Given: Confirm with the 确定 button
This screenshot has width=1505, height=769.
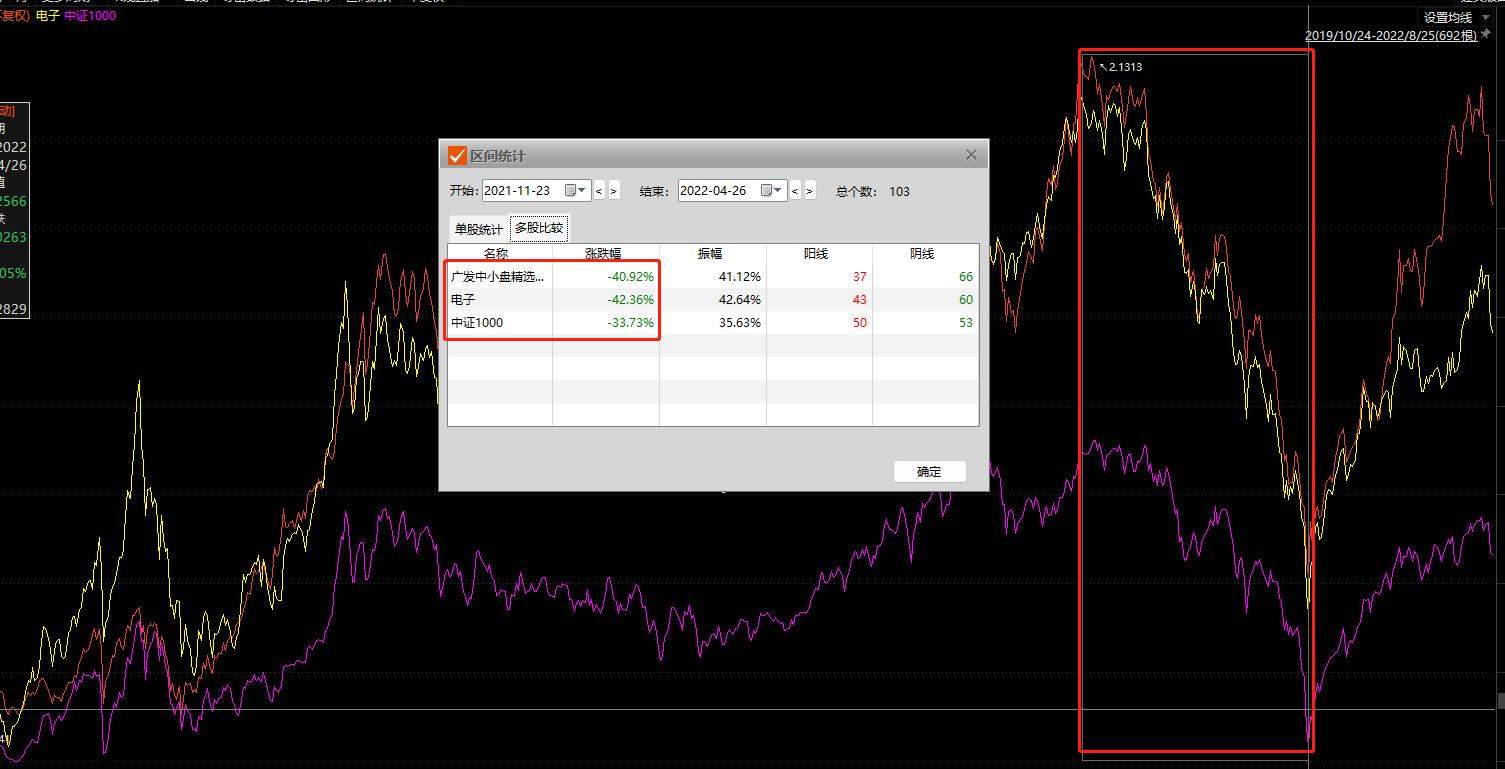Looking at the screenshot, I should click(929, 471).
